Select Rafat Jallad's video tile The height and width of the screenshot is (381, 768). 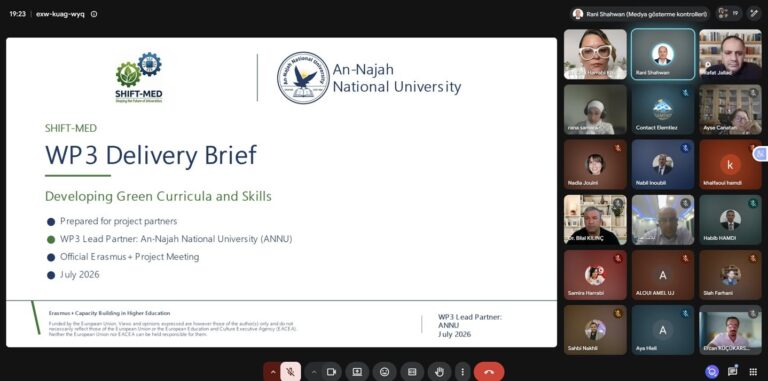730,54
